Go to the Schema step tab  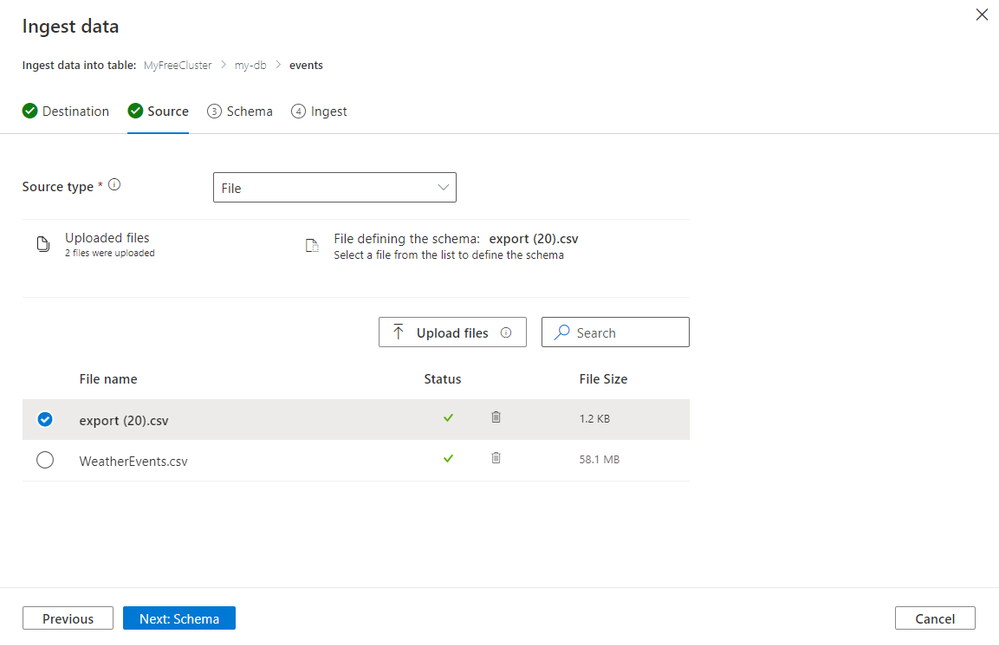point(240,112)
